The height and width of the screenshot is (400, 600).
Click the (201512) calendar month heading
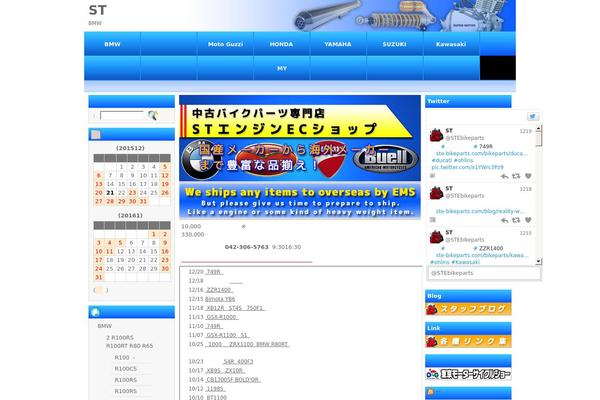[130, 148]
